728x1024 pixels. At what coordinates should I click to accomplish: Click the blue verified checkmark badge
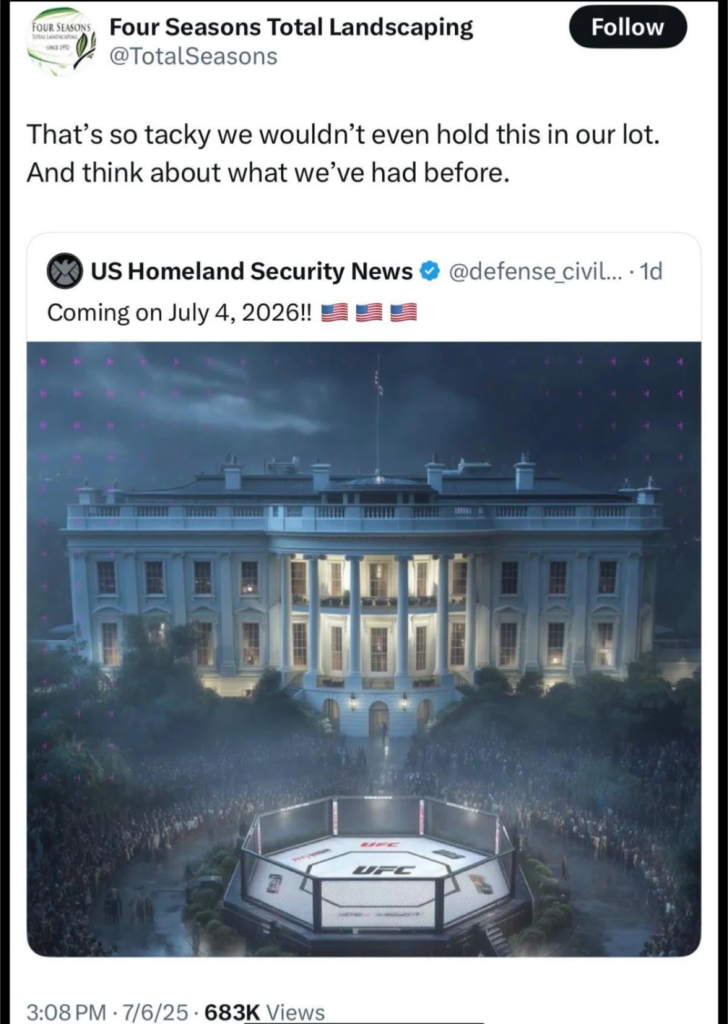tap(429, 270)
